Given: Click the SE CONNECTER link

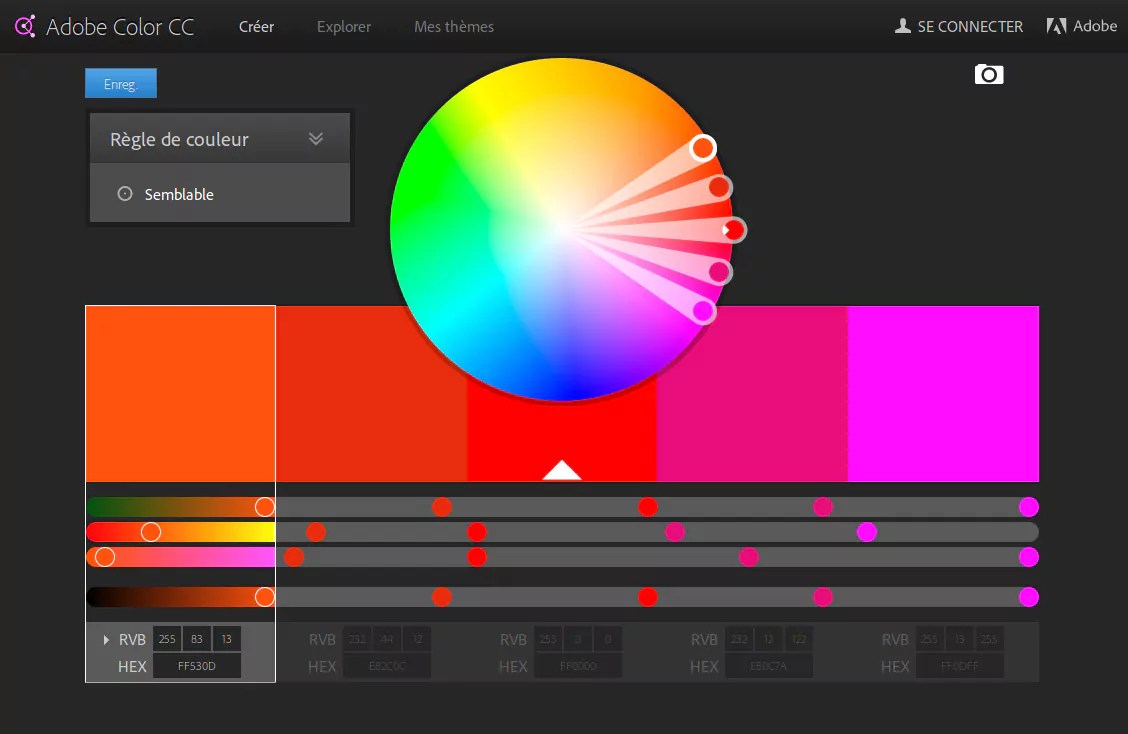Looking at the screenshot, I should [x=970, y=27].
